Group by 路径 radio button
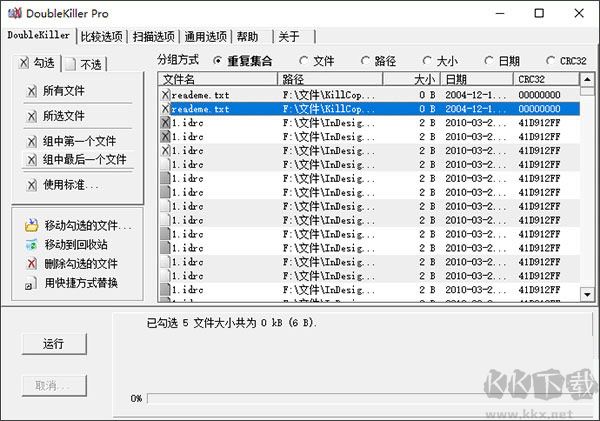Image resolution: width=600 pixels, height=421 pixels. point(365,61)
